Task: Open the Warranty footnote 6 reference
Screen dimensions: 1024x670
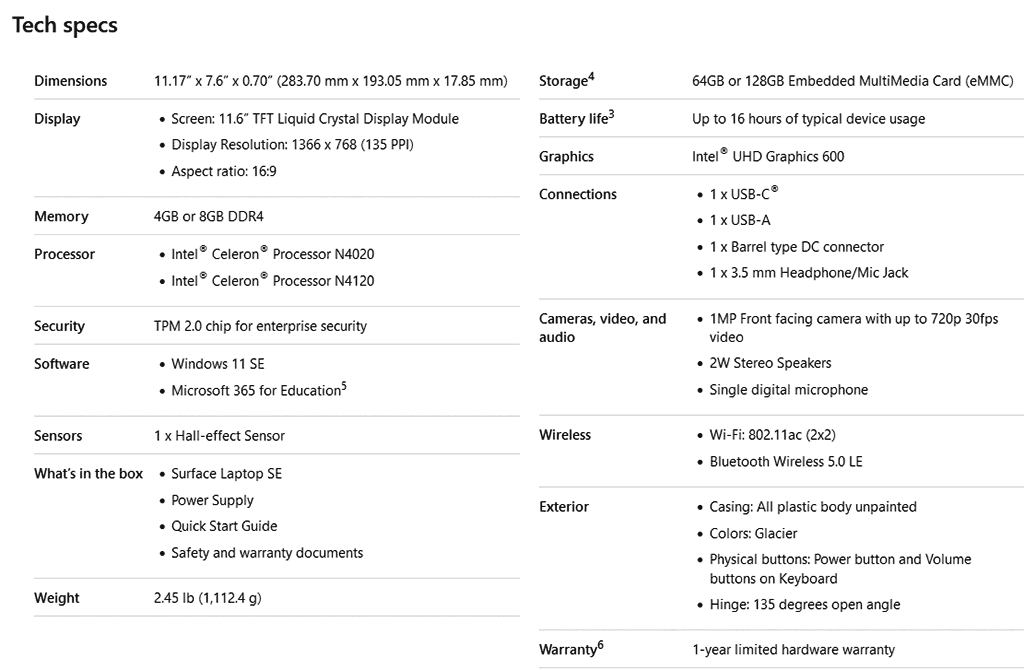Action: tap(600, 645)
